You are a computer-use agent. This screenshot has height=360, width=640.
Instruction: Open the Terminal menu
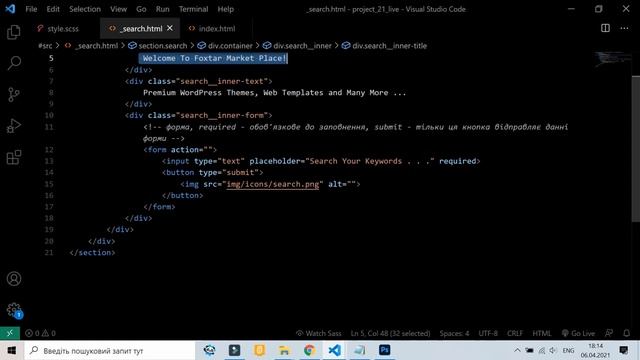[193, 9]
